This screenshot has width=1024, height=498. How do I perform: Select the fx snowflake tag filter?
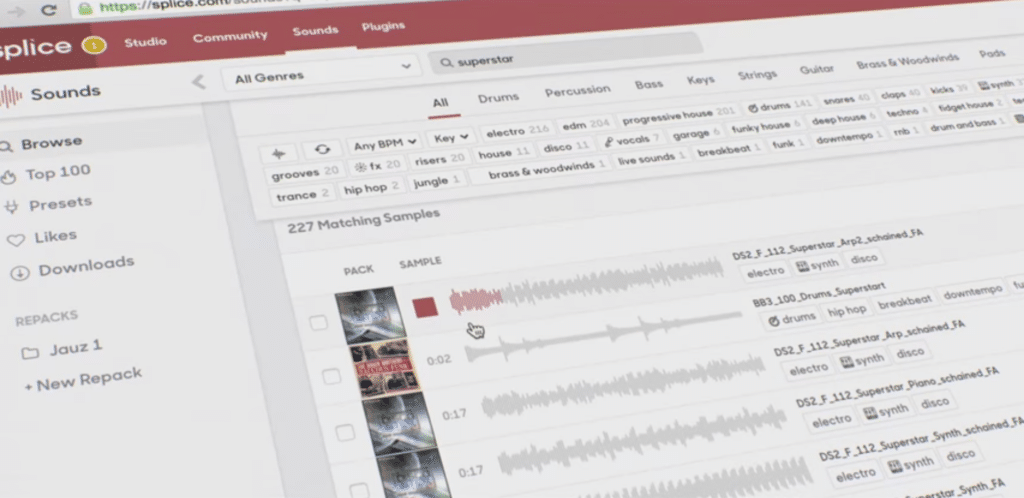(376, 166)
